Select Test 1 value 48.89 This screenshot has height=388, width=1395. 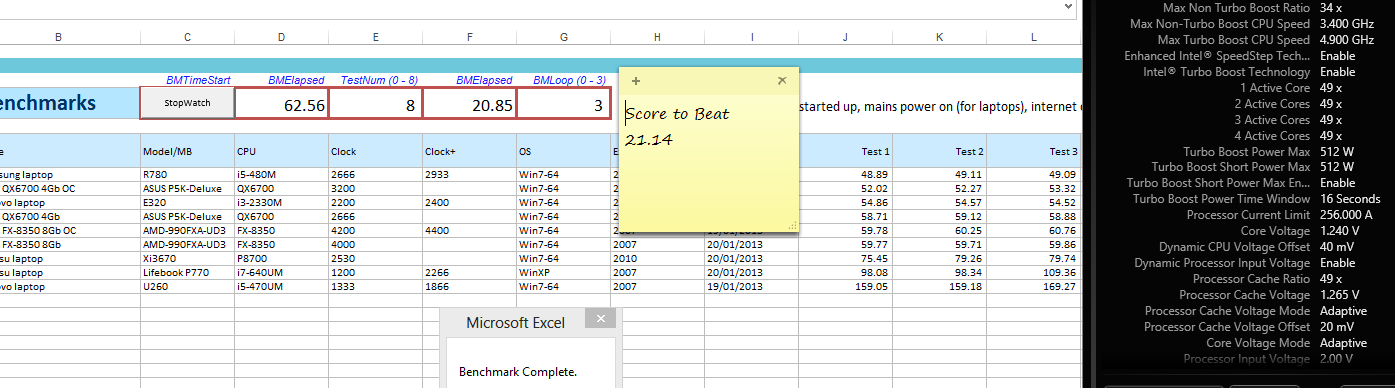[x=845, y=174]
